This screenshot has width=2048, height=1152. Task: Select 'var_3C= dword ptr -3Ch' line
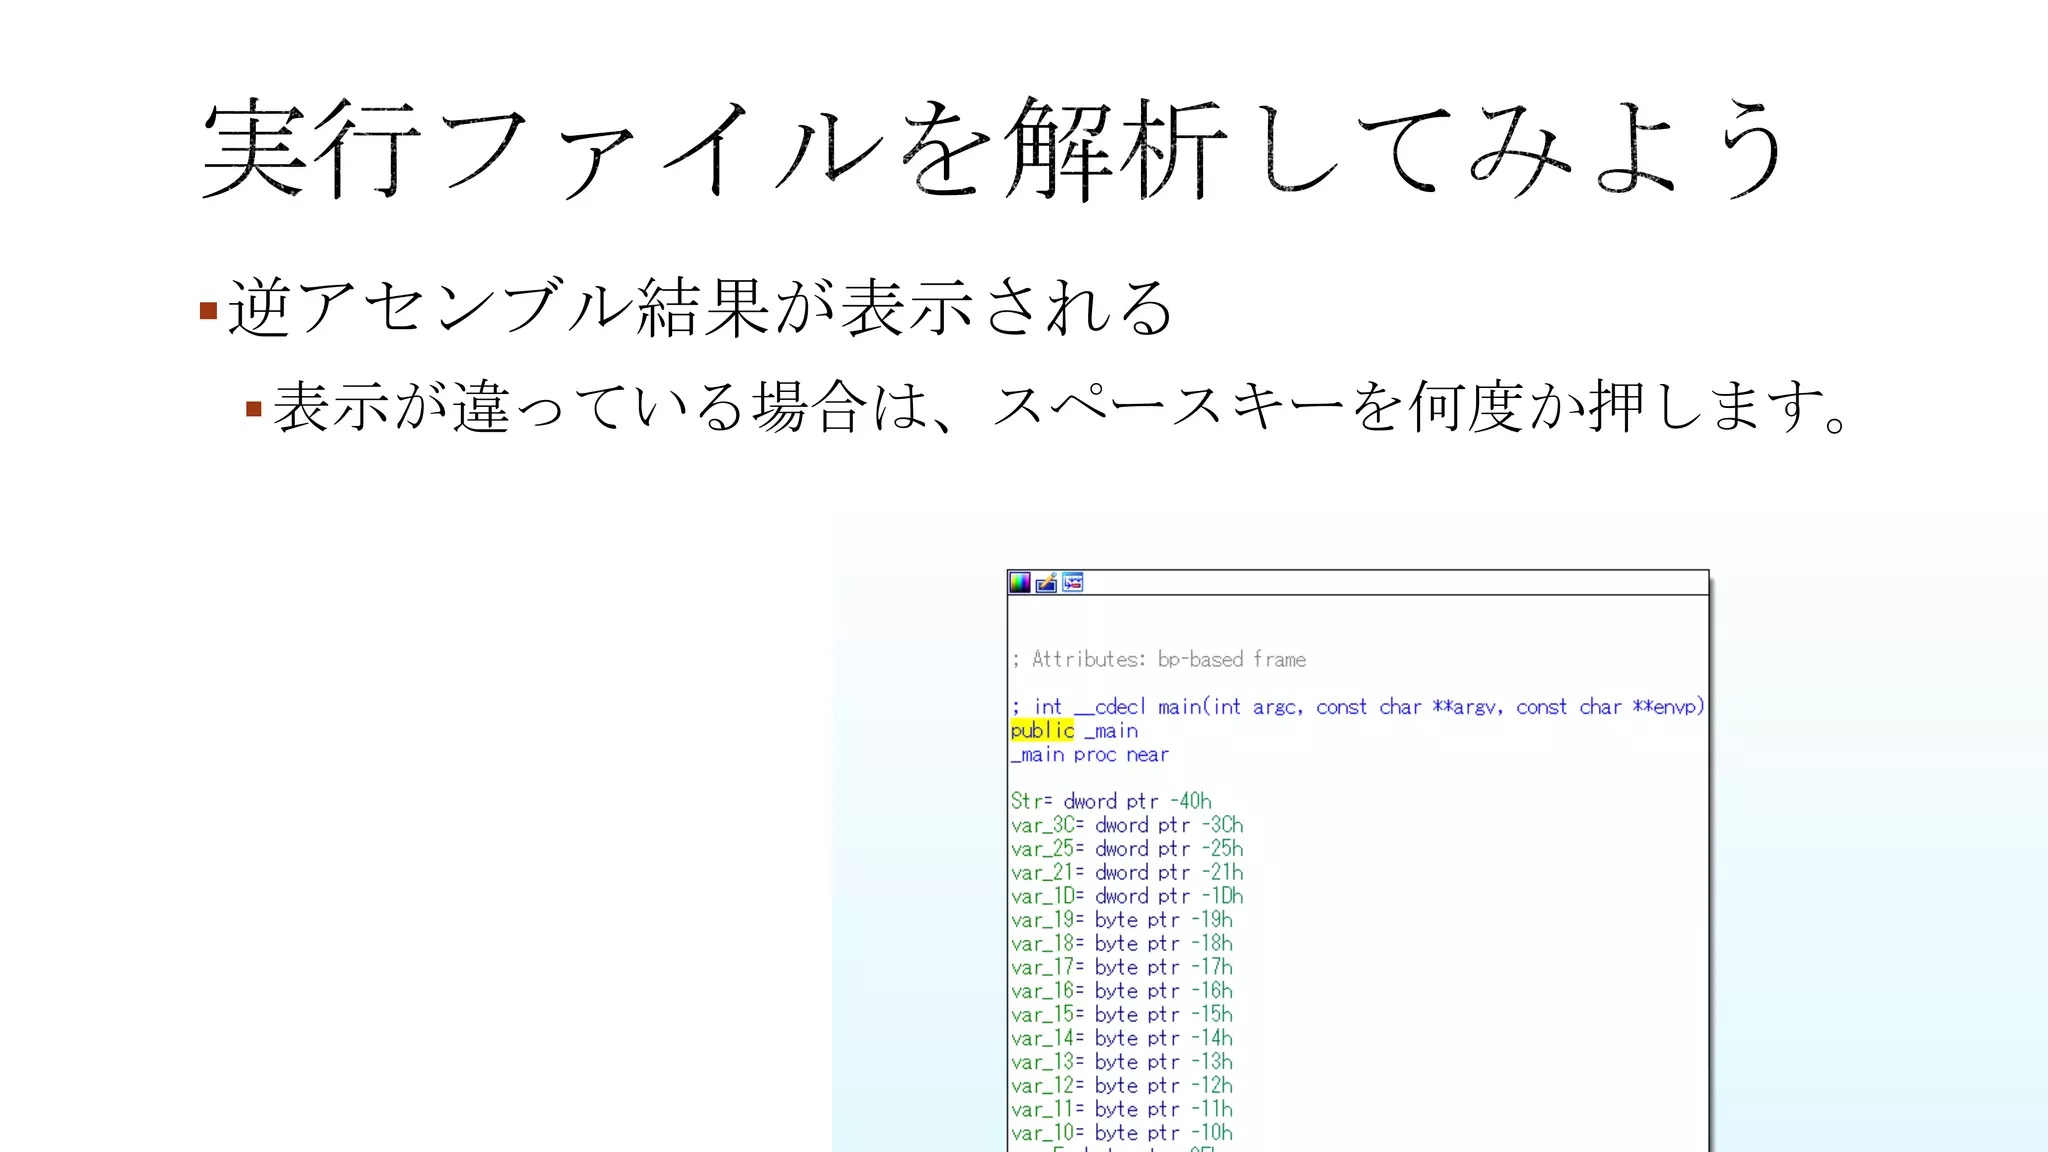tap(1127, 825)
